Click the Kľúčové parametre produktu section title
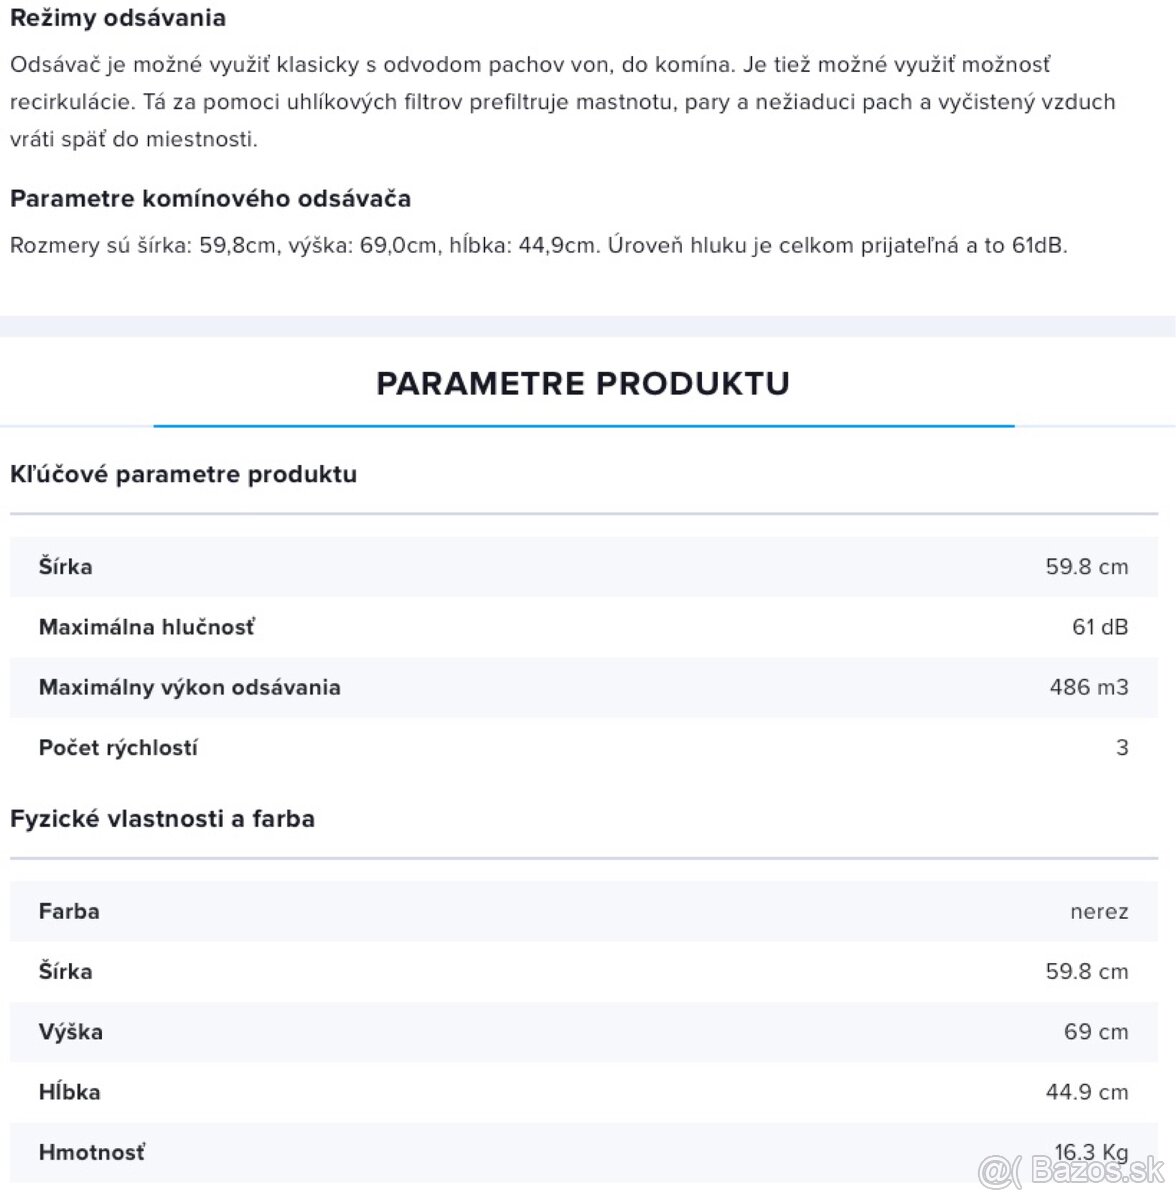The width and height of the screenshot is (1176, 1200). pos(183,474)
